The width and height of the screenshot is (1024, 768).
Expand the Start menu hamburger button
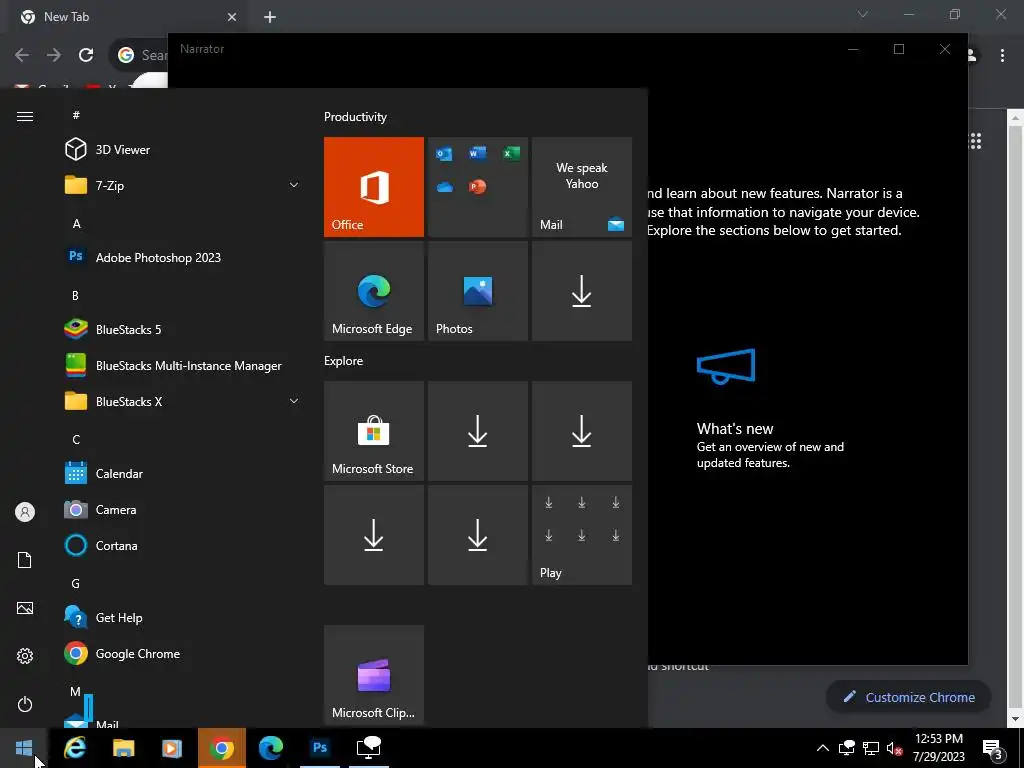25,116
